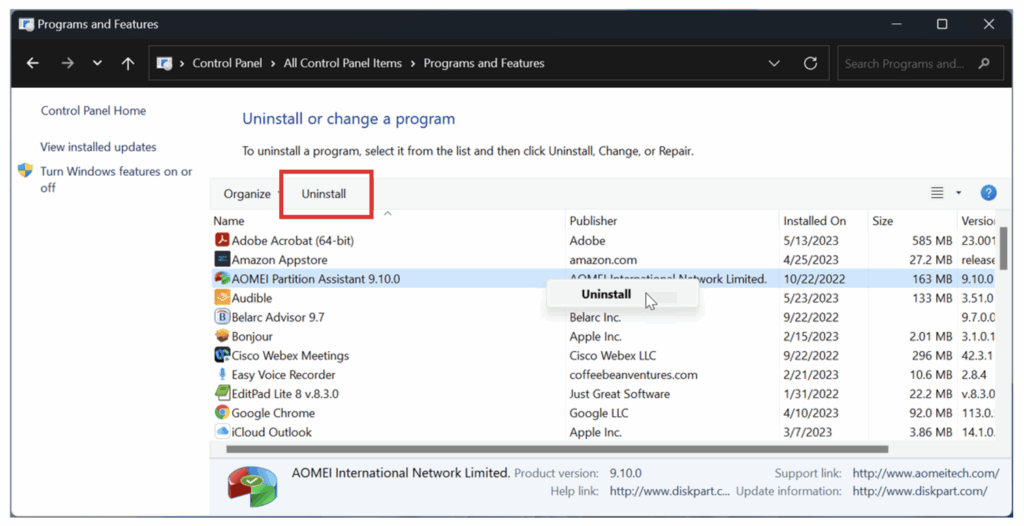Click the Programs and Features breadcrumb
This screenshot has width=1024, height=526.
tap(484, 63)
